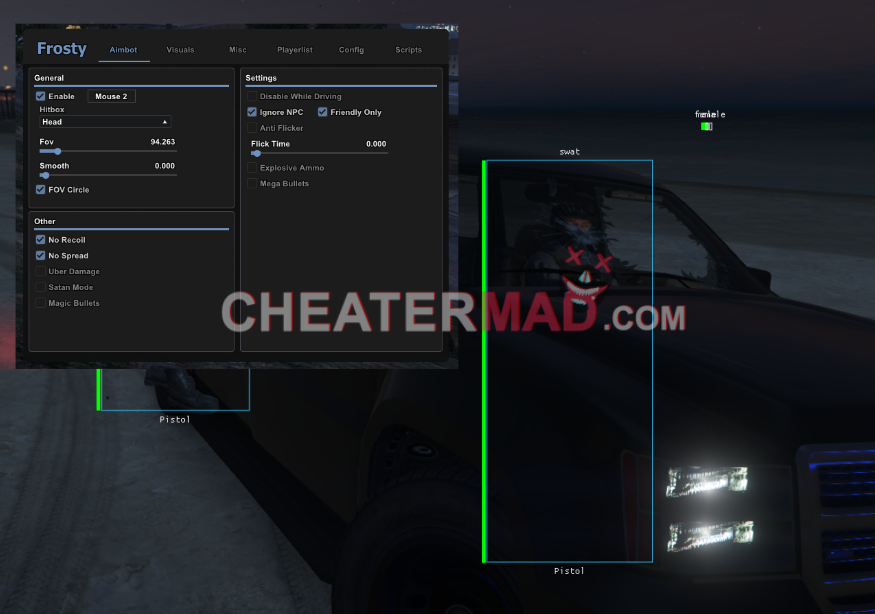This screenshot has width=875, height=614.
Task: Click the Frosty logo title
Action: [x=61, y=49]
